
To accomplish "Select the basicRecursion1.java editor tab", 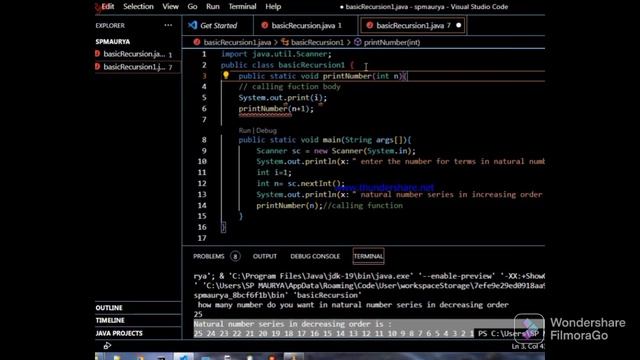I will tap(412, 25).
